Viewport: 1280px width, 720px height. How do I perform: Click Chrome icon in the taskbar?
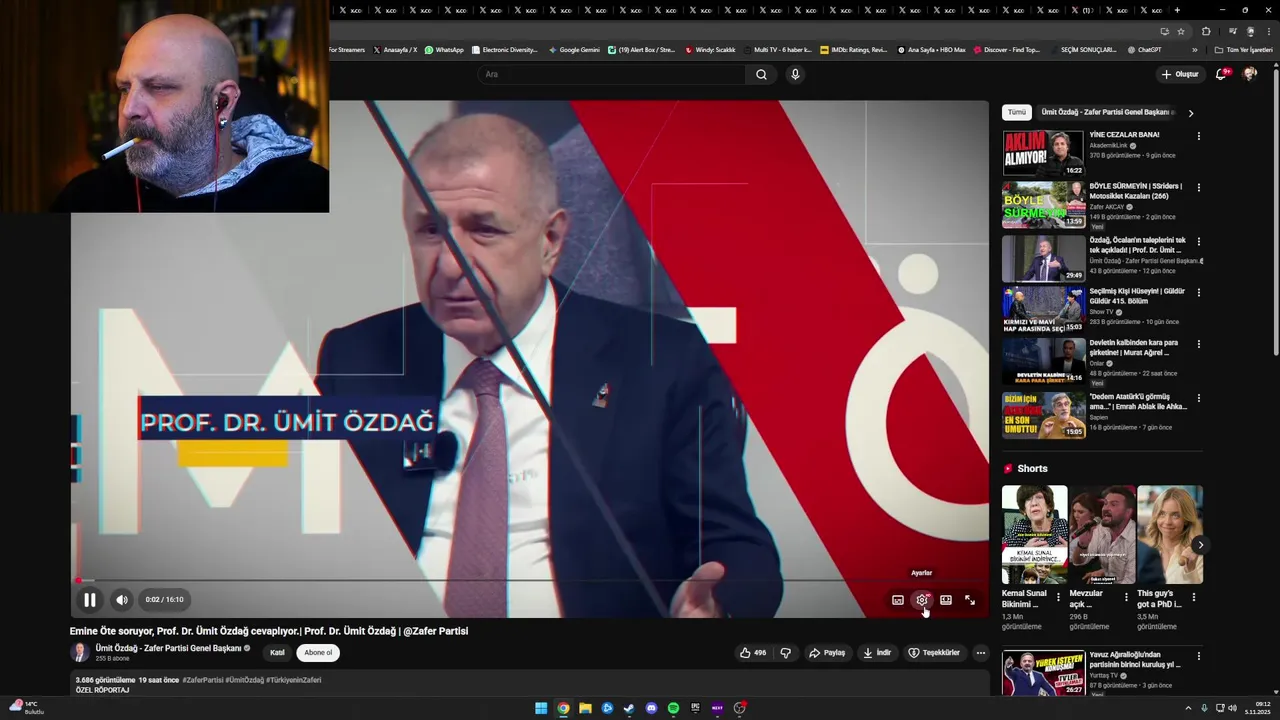(563, 708)
